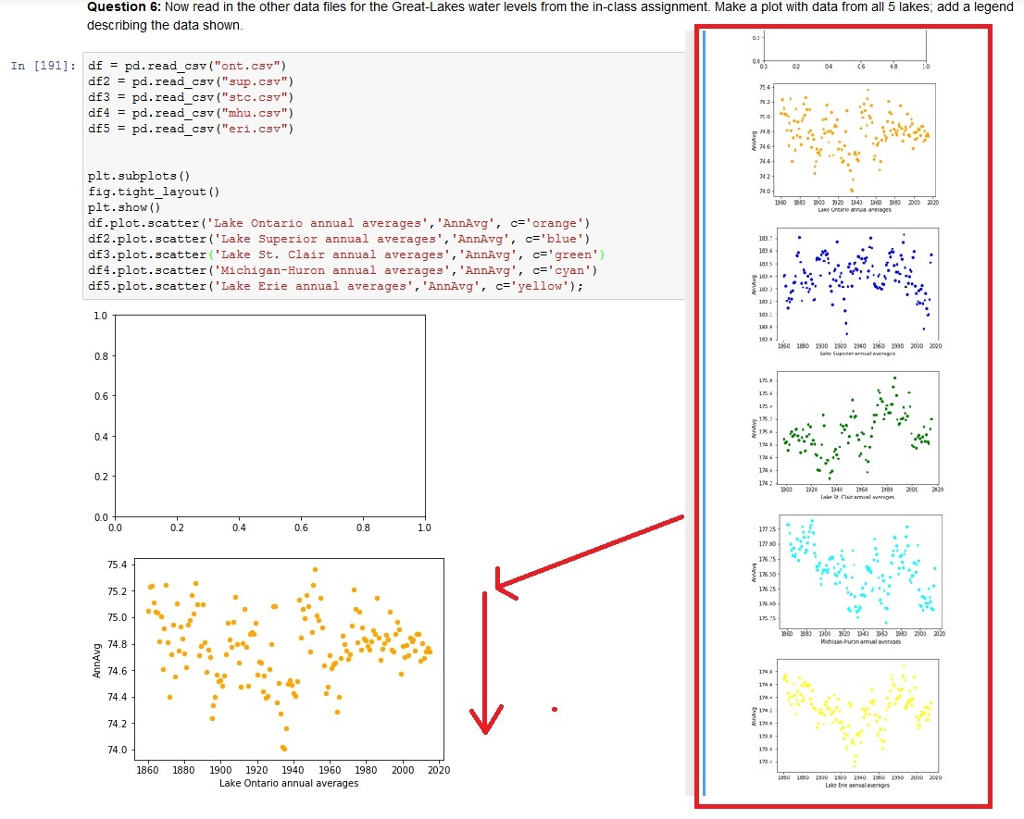Click the large plot's "Lake Ontario annual averages" label
Screen dimensions: 1024x819
tap(288, 783)
